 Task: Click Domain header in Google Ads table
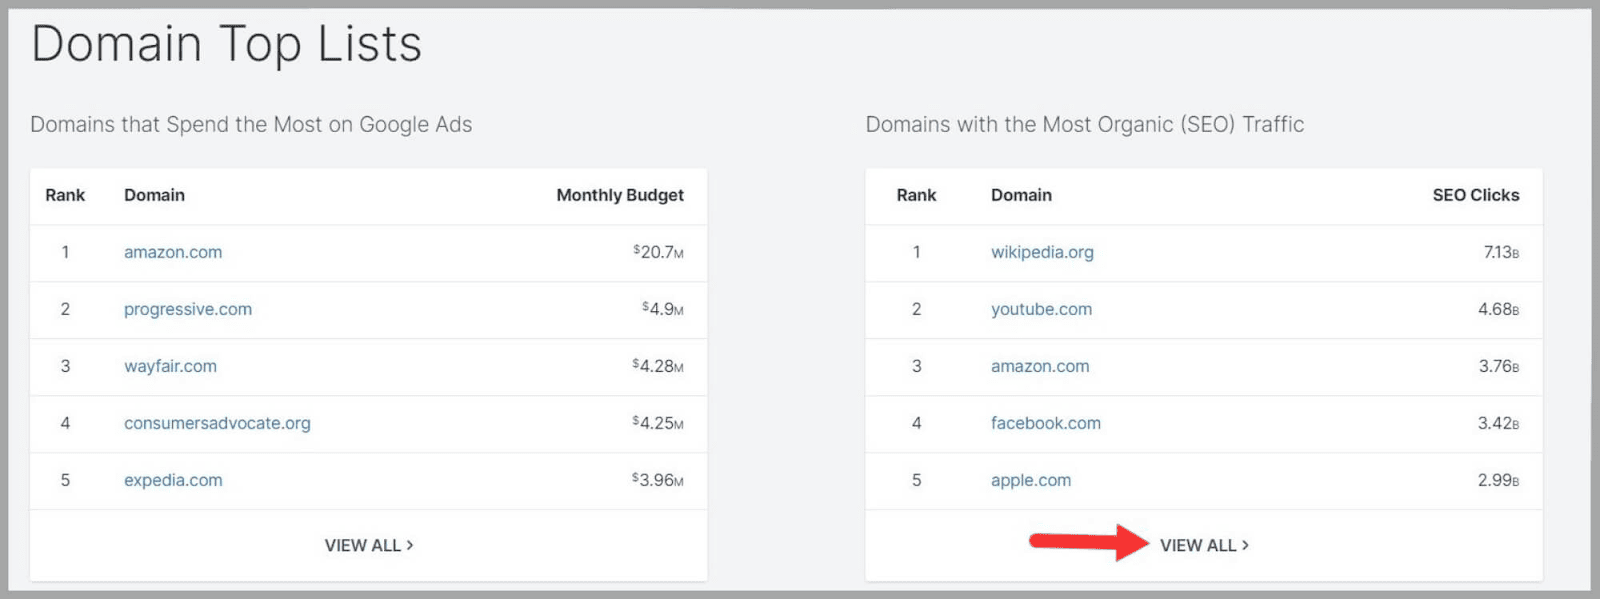[x=154, y=195]
